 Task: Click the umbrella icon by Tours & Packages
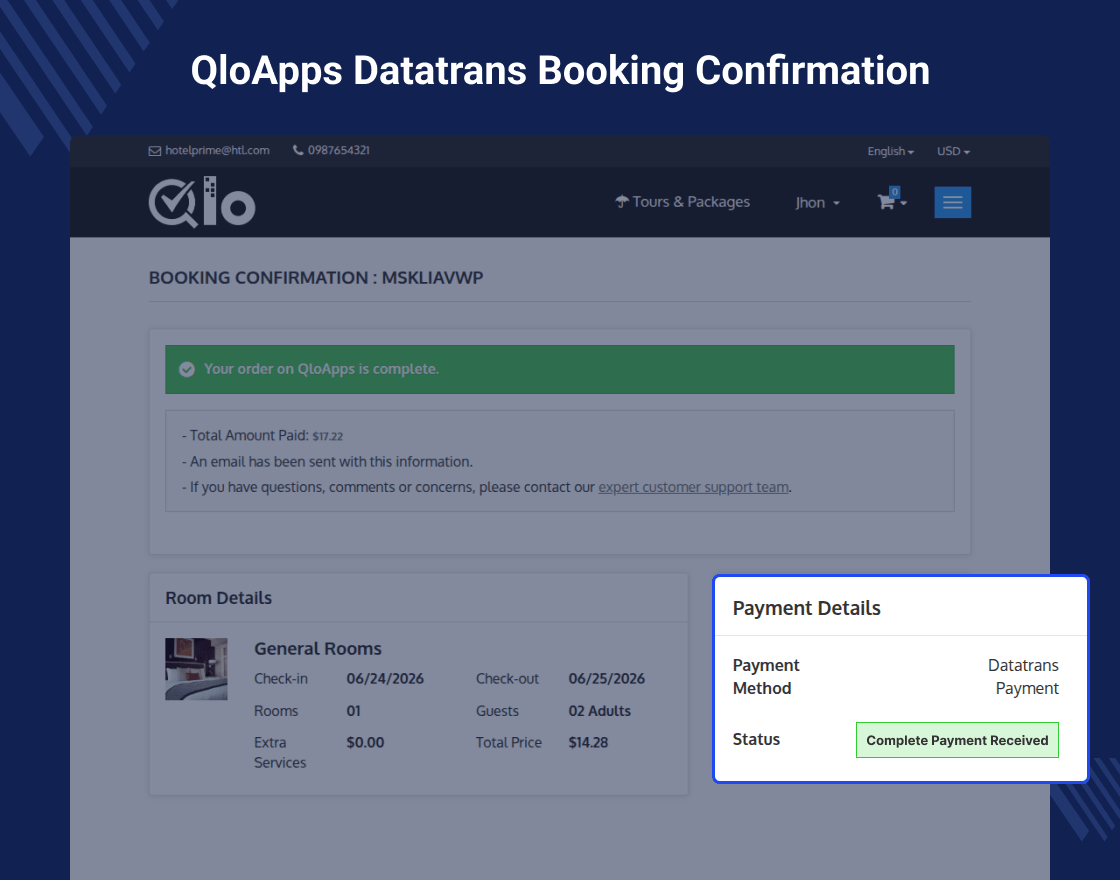[x=621, y=202]
